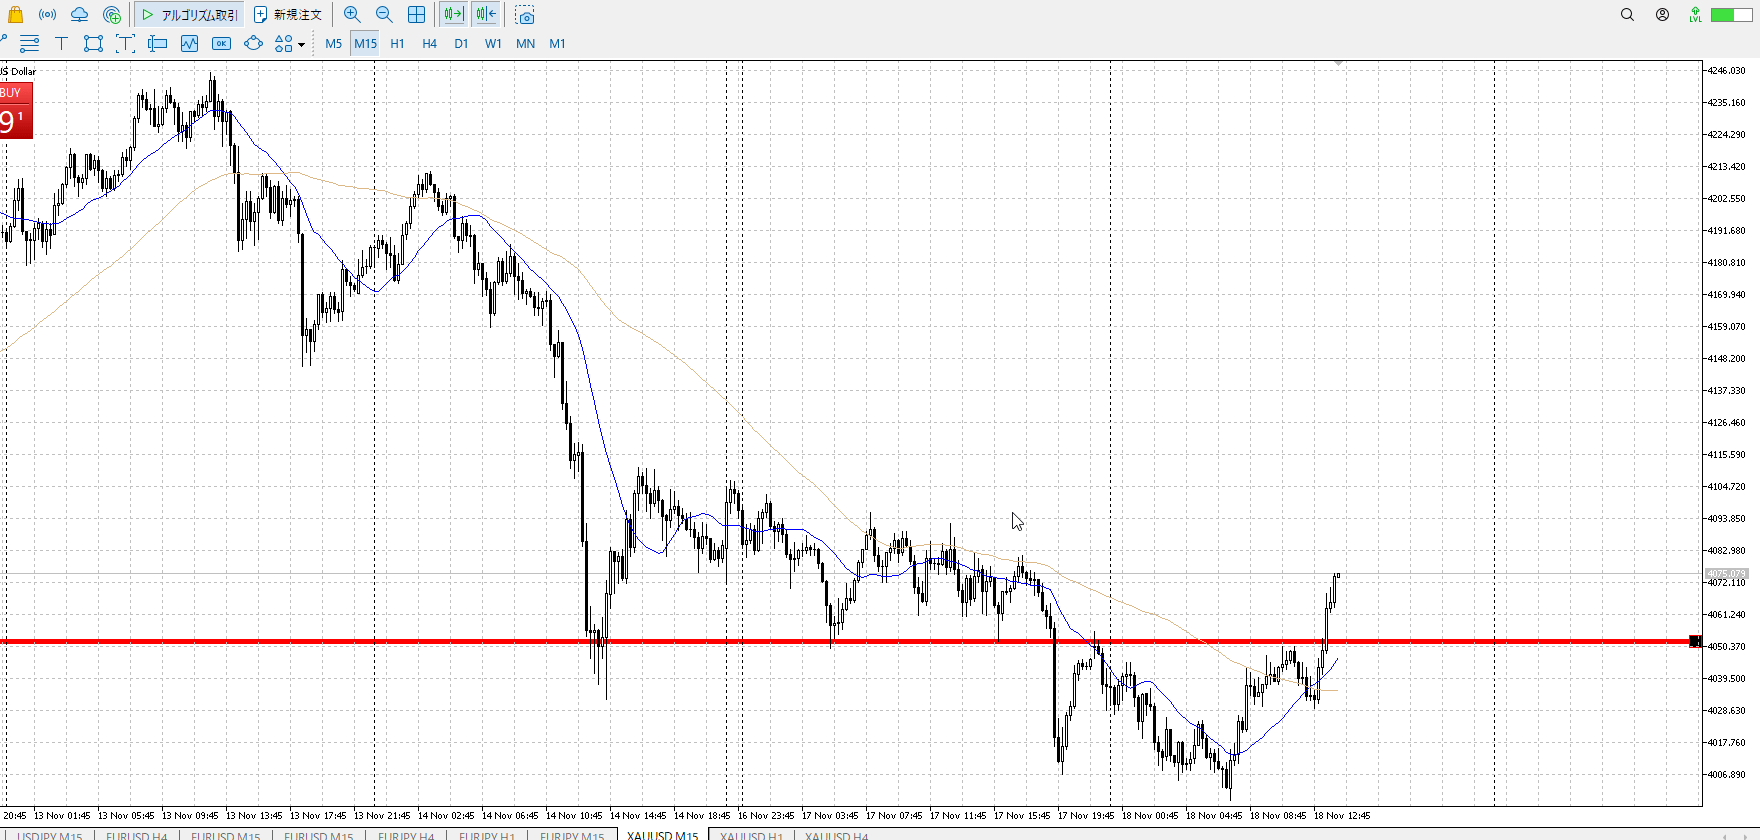
Task: Open the Market shopping bag icon
Action: [x=15, y=15]
